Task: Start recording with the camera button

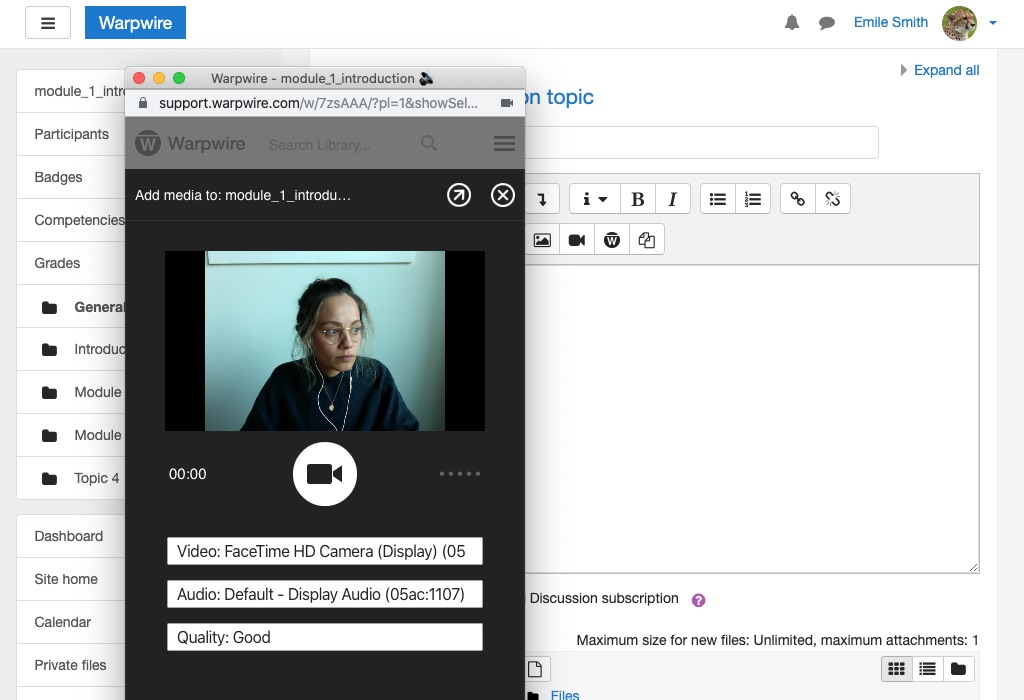Action: (x=325, y=474)
